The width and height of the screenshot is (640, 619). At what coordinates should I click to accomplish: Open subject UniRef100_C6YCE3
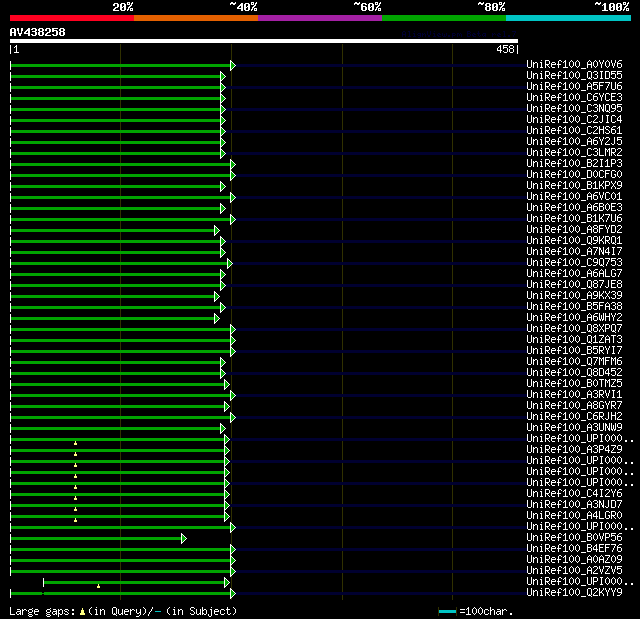[x=574, y=98]
